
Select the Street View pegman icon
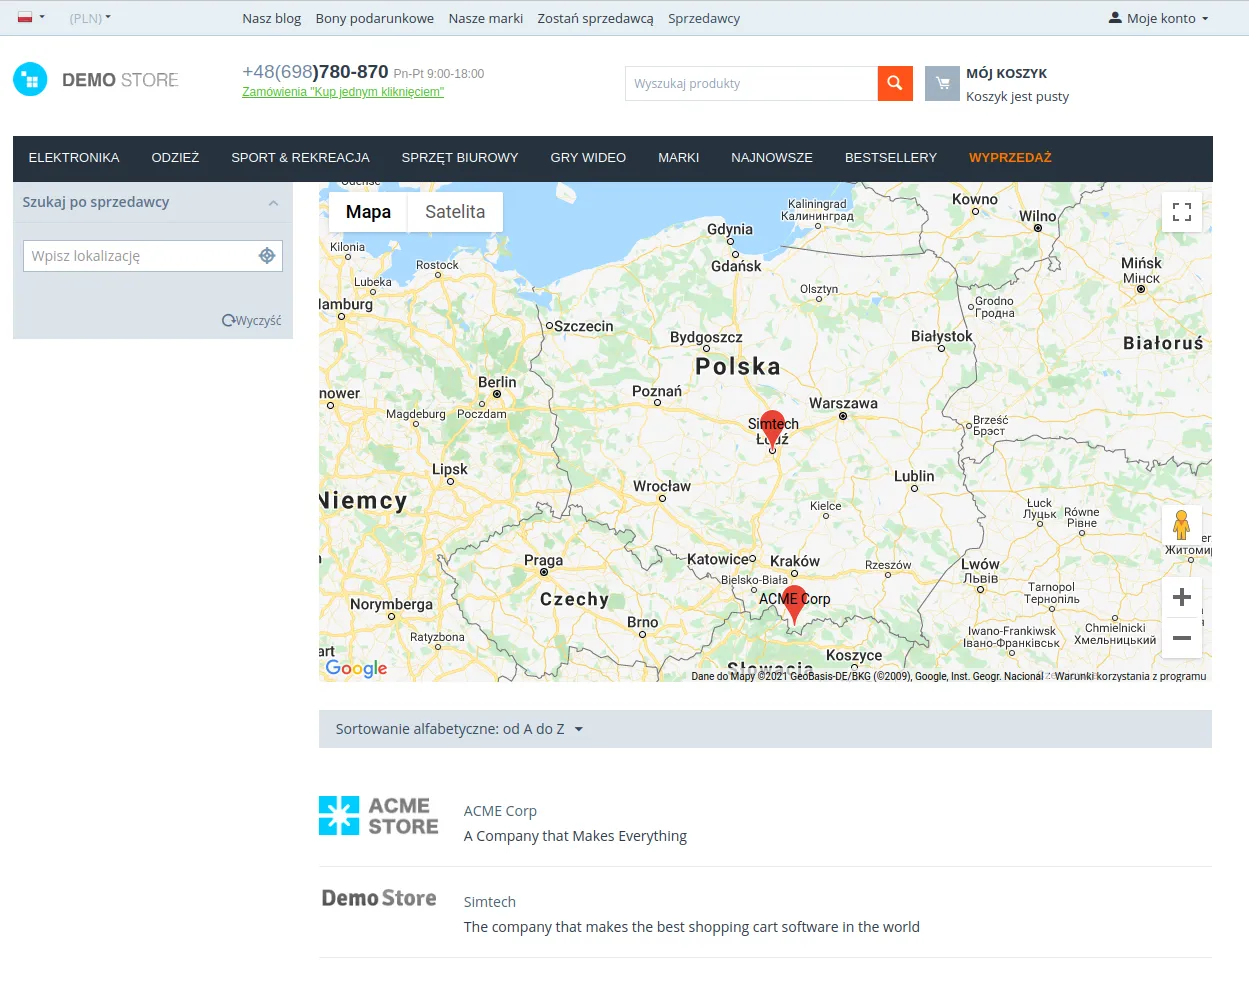(1181, 525)
